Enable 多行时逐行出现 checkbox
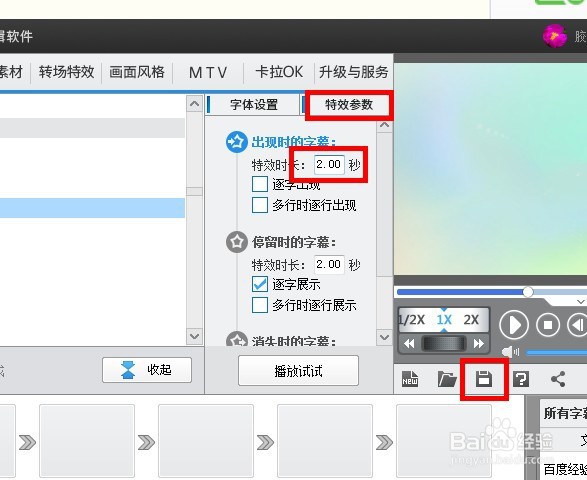Viewport: 587px width, 480px height. (260, 205)
